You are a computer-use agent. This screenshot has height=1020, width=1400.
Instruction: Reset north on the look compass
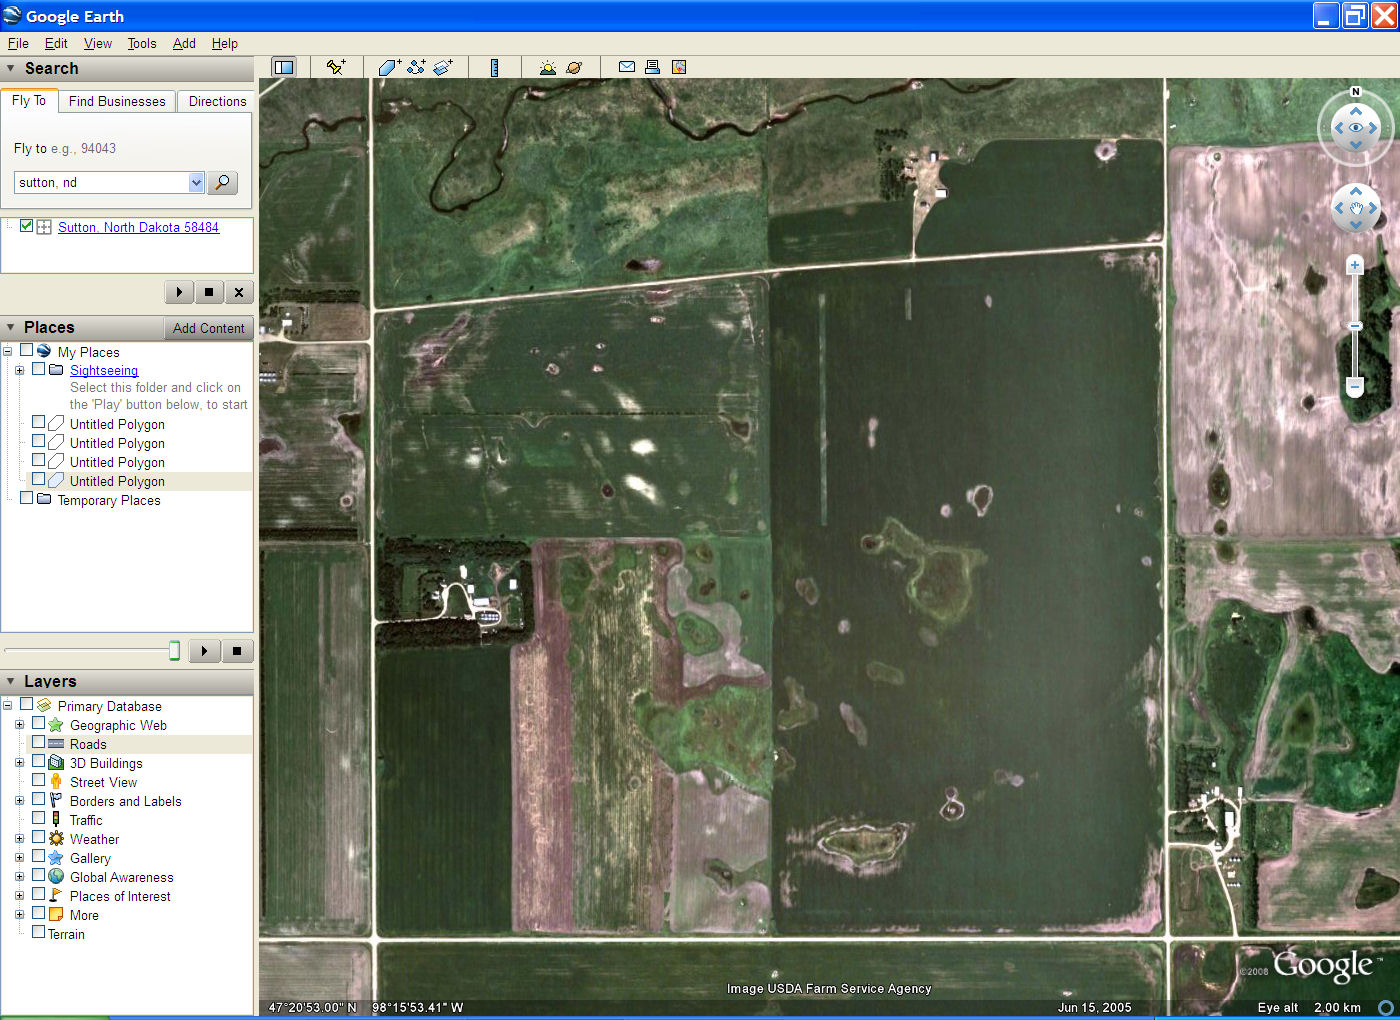1356,92
